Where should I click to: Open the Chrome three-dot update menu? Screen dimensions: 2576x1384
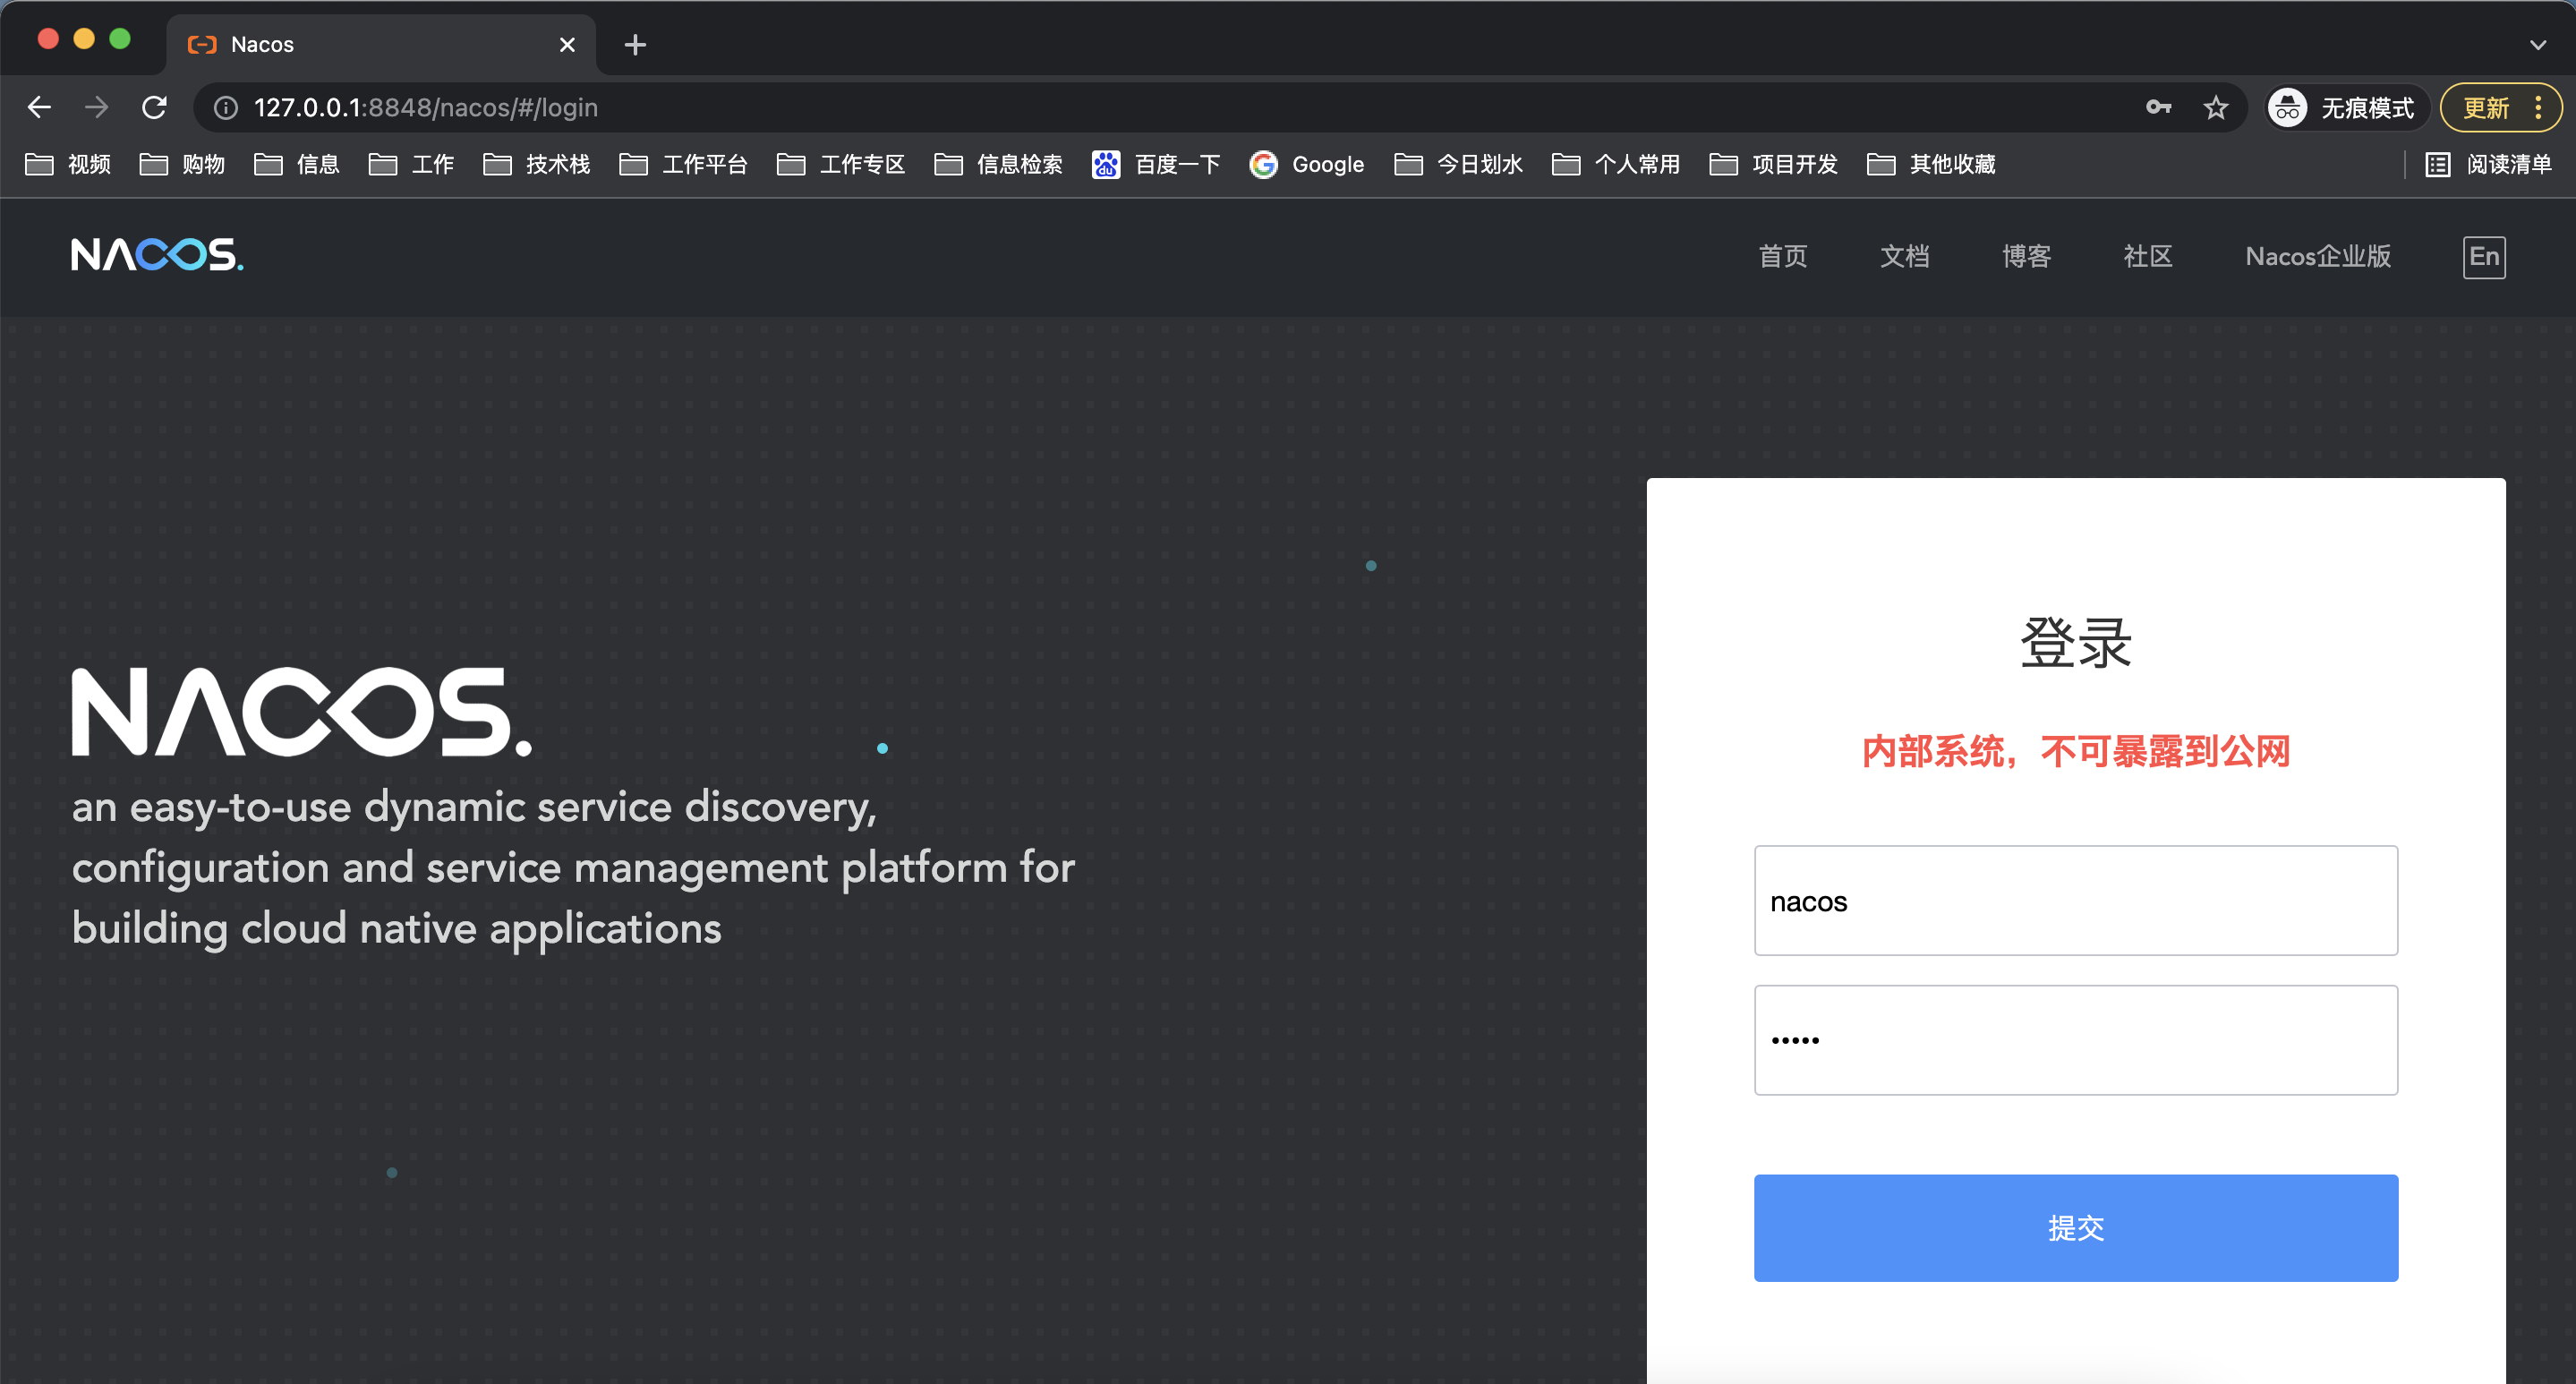pos(2538,107)
